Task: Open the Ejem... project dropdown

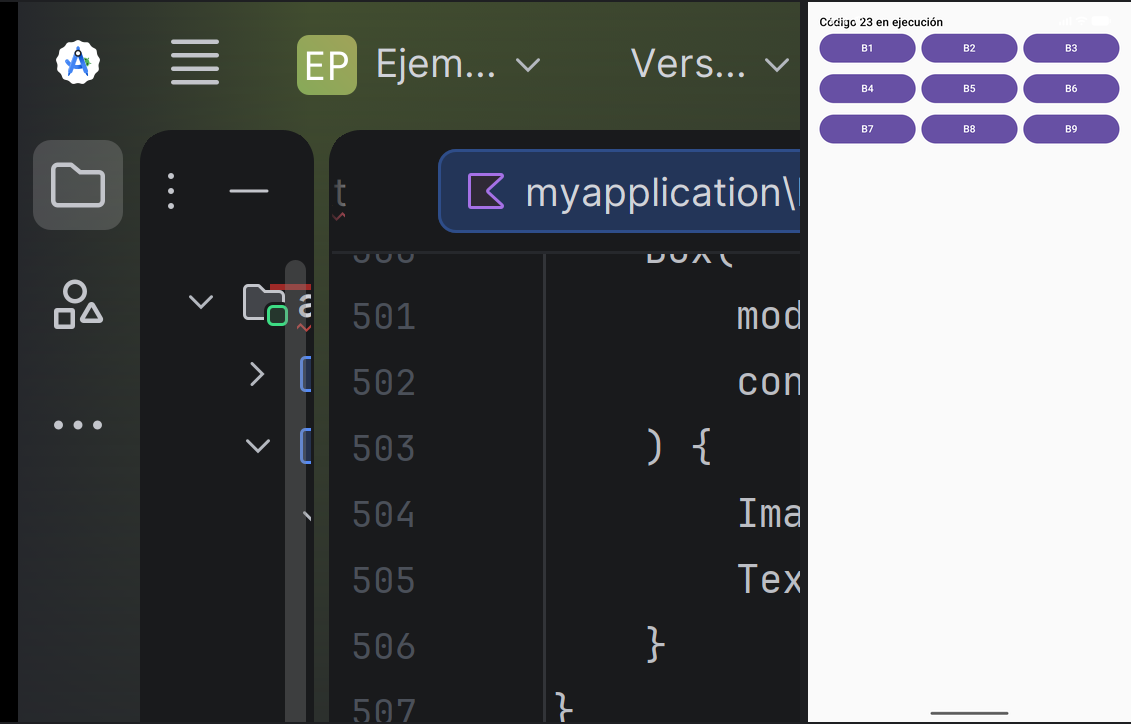Action: [x=458, y=65]
